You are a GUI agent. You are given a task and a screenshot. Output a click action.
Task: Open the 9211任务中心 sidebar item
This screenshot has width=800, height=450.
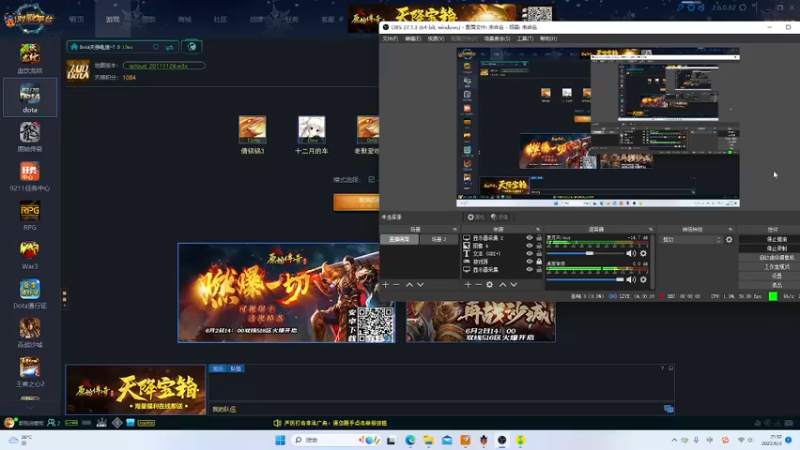click(30, 177)
